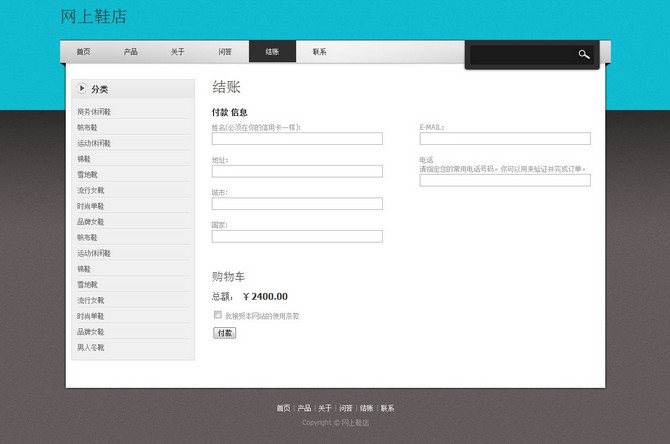Screen dimensions: 670x444
Task: Select the 关于 menu item in top bar
Action: 177,52
